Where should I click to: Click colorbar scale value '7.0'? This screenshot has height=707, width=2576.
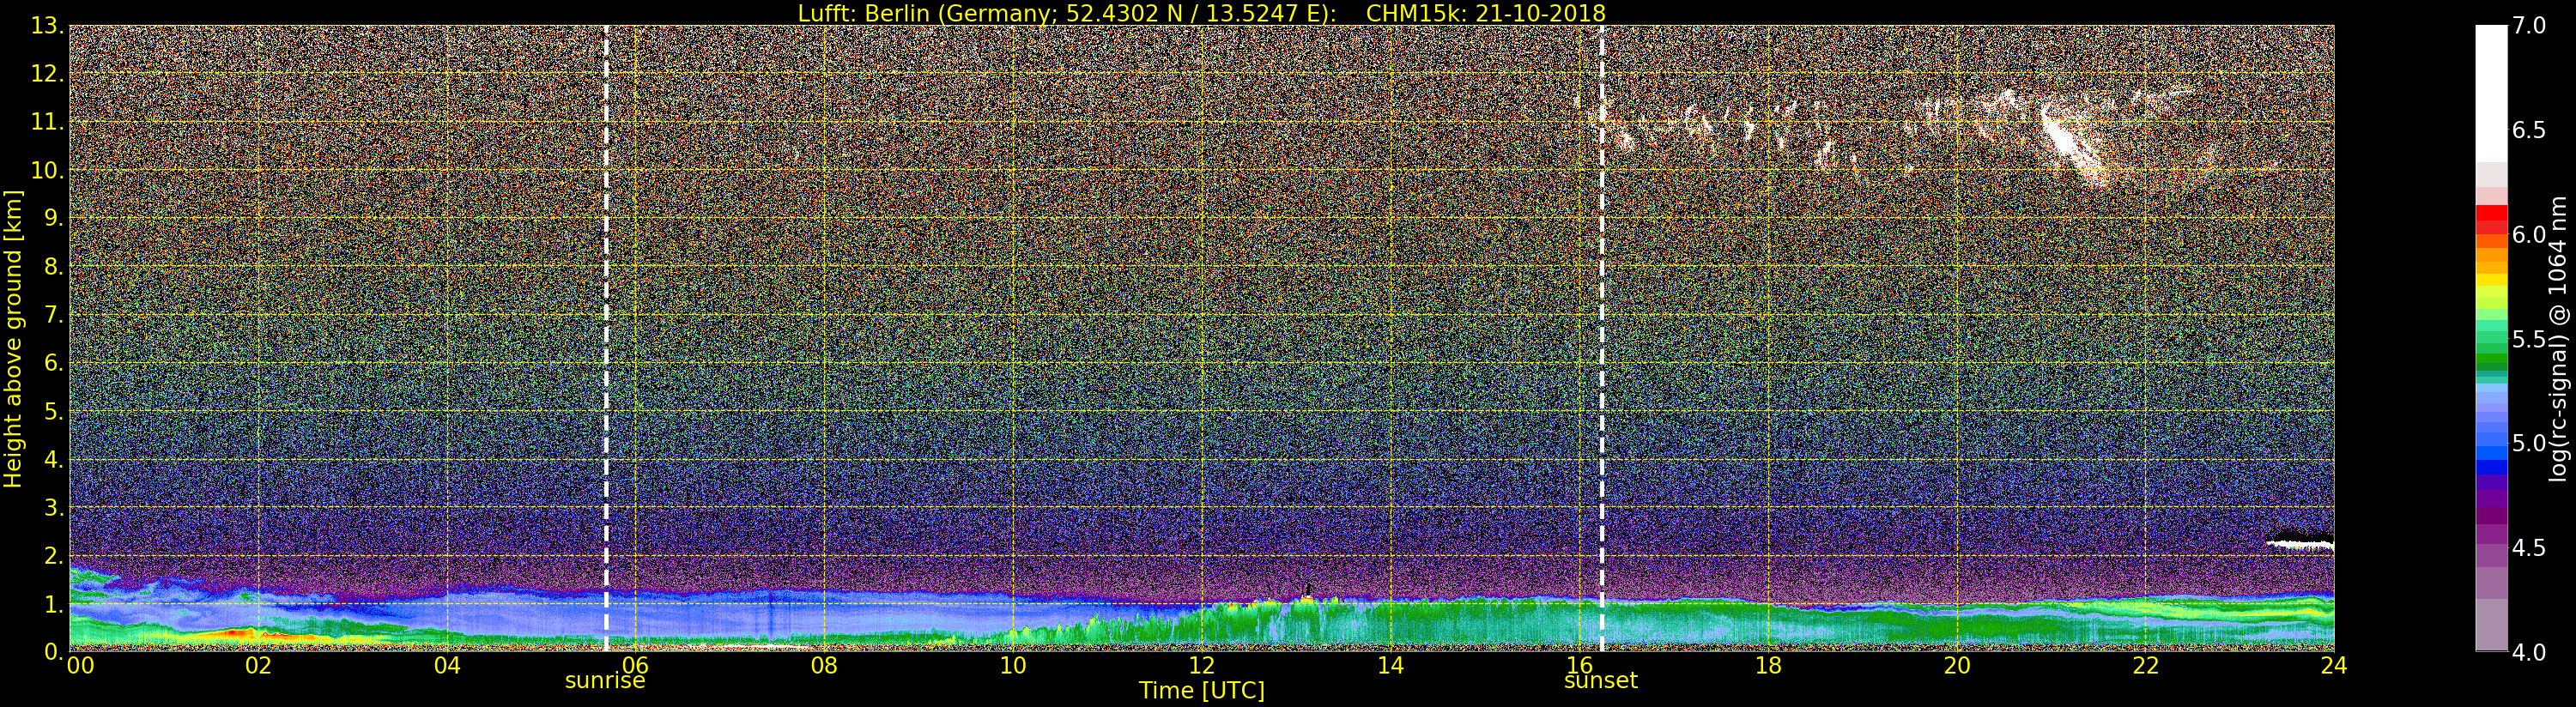click(2529, 26)
